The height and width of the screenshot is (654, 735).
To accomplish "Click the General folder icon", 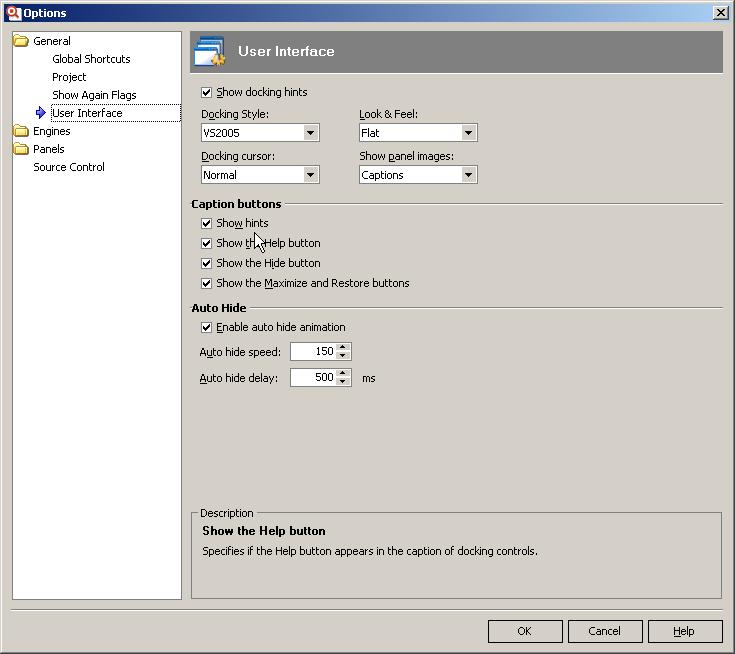I will [x=21, y=41].
